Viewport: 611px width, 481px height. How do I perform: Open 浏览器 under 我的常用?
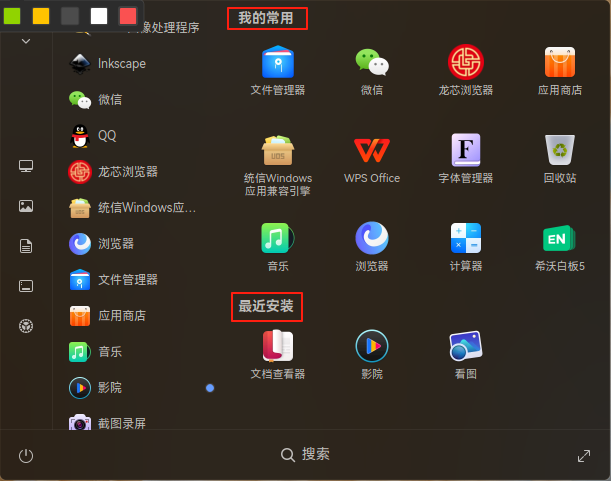click(x=372, y=247)
